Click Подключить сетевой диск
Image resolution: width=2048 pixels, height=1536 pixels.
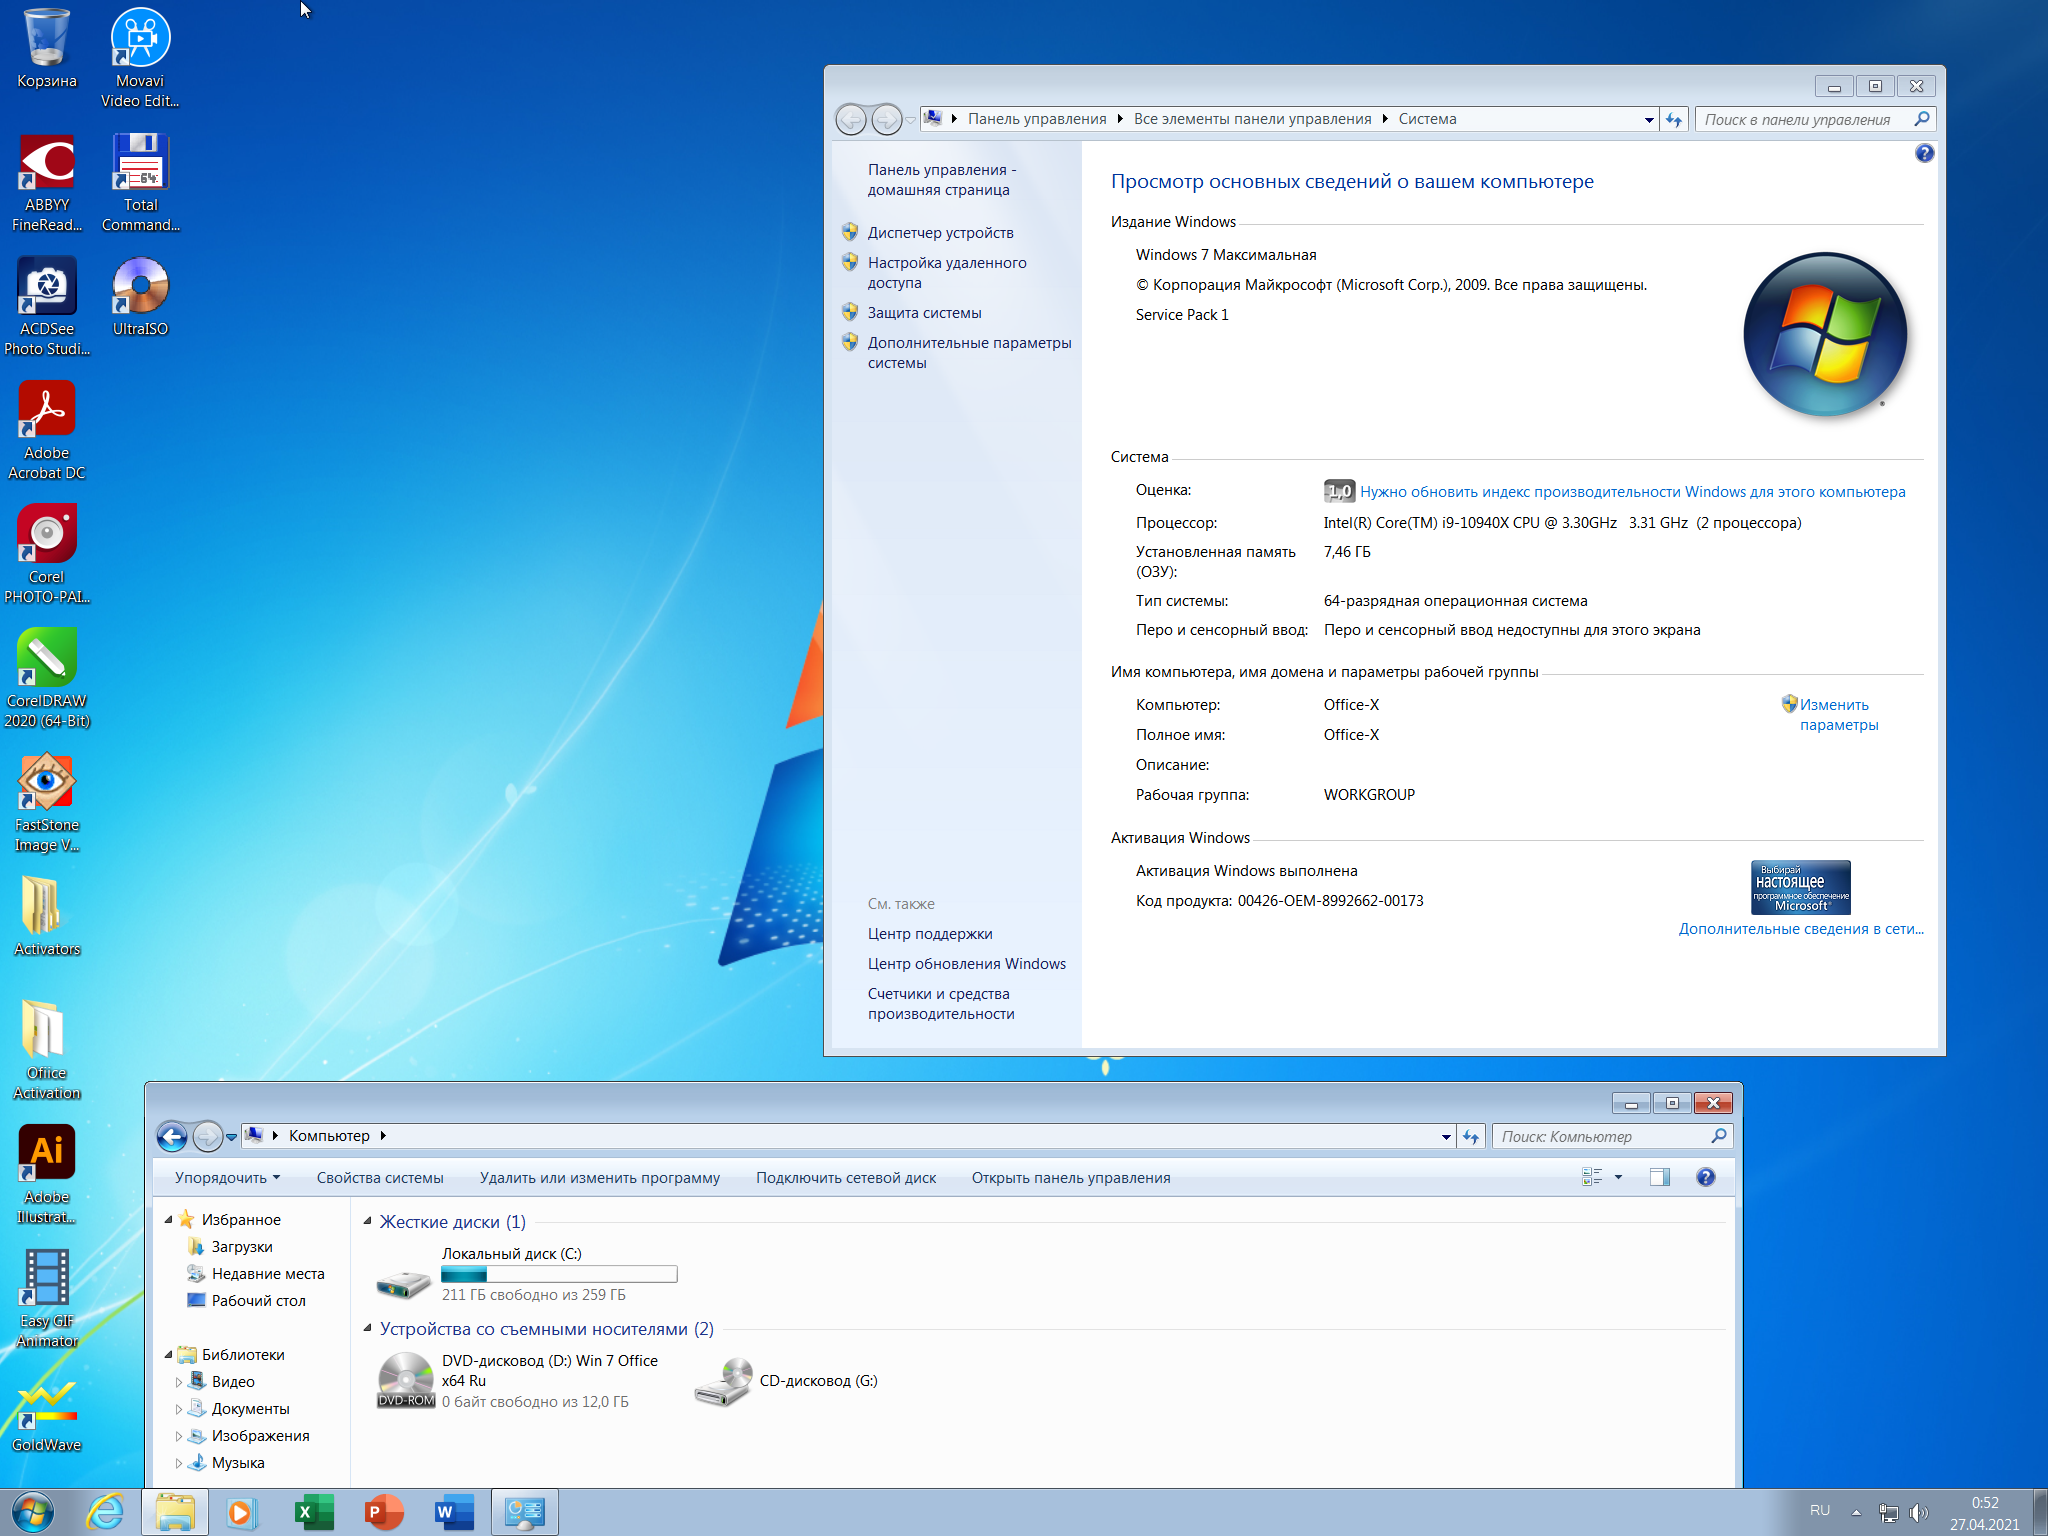[846, 1178]
